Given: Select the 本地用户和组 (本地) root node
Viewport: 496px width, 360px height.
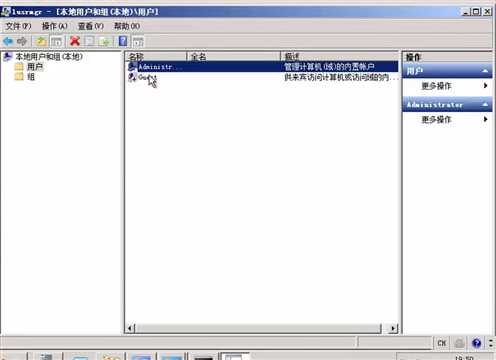Looking at the screenshot, I should point(49,56).
